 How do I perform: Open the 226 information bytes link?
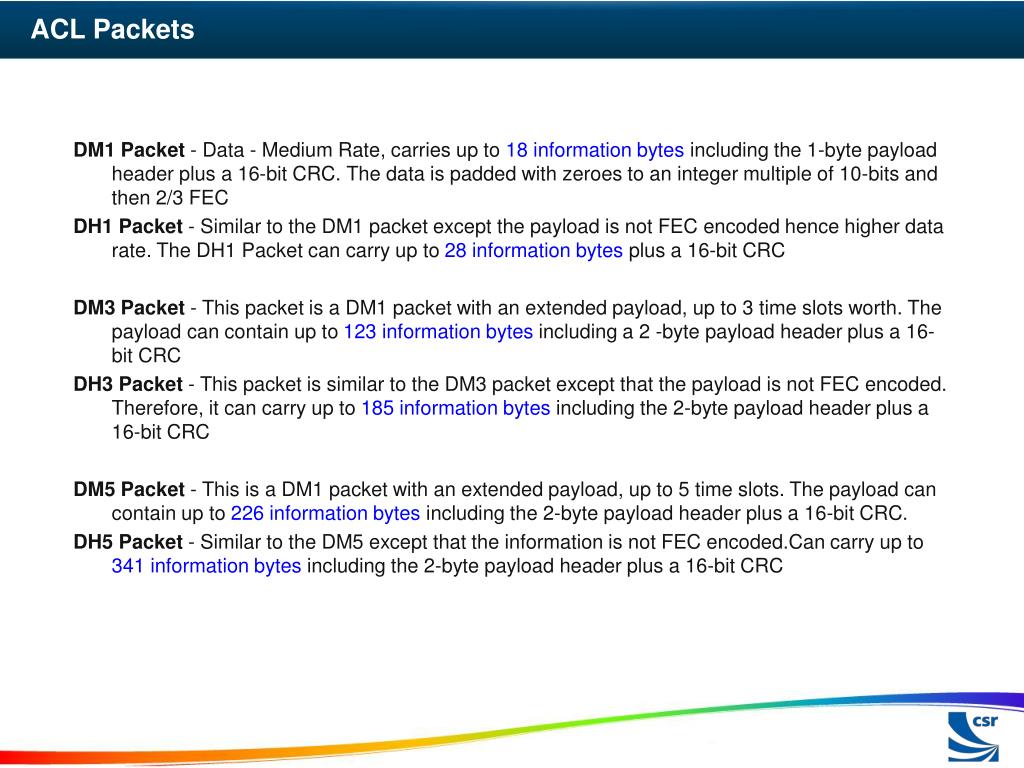coord(325,513)
